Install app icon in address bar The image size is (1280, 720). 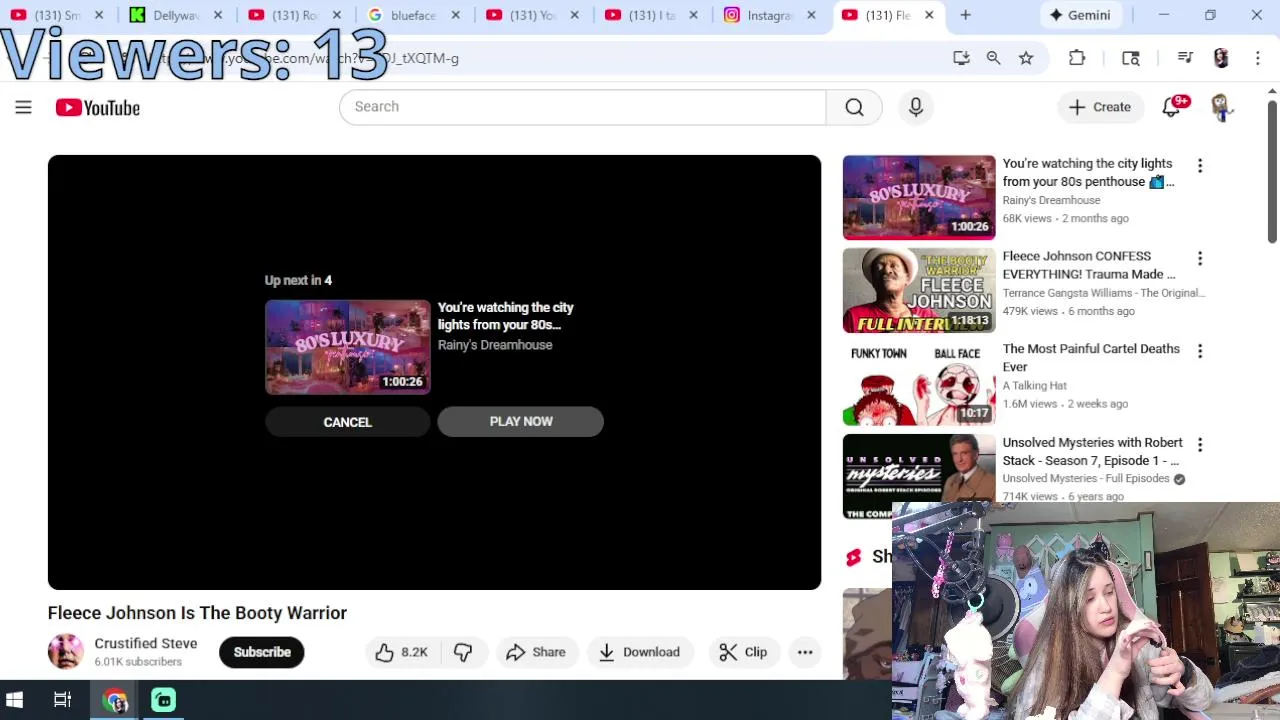(x=961, y=58)
